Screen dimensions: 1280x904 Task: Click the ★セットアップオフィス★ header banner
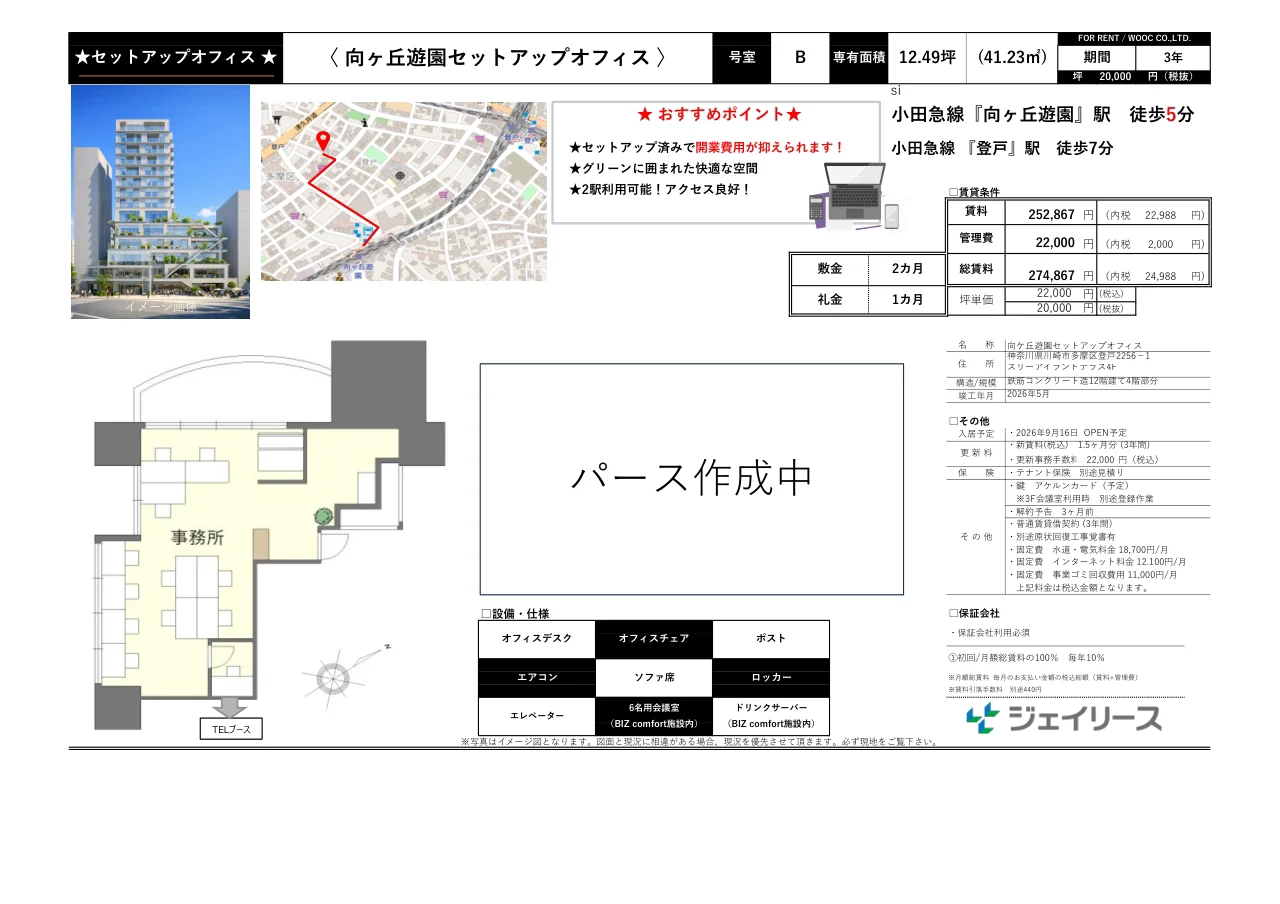click(176, 58)
